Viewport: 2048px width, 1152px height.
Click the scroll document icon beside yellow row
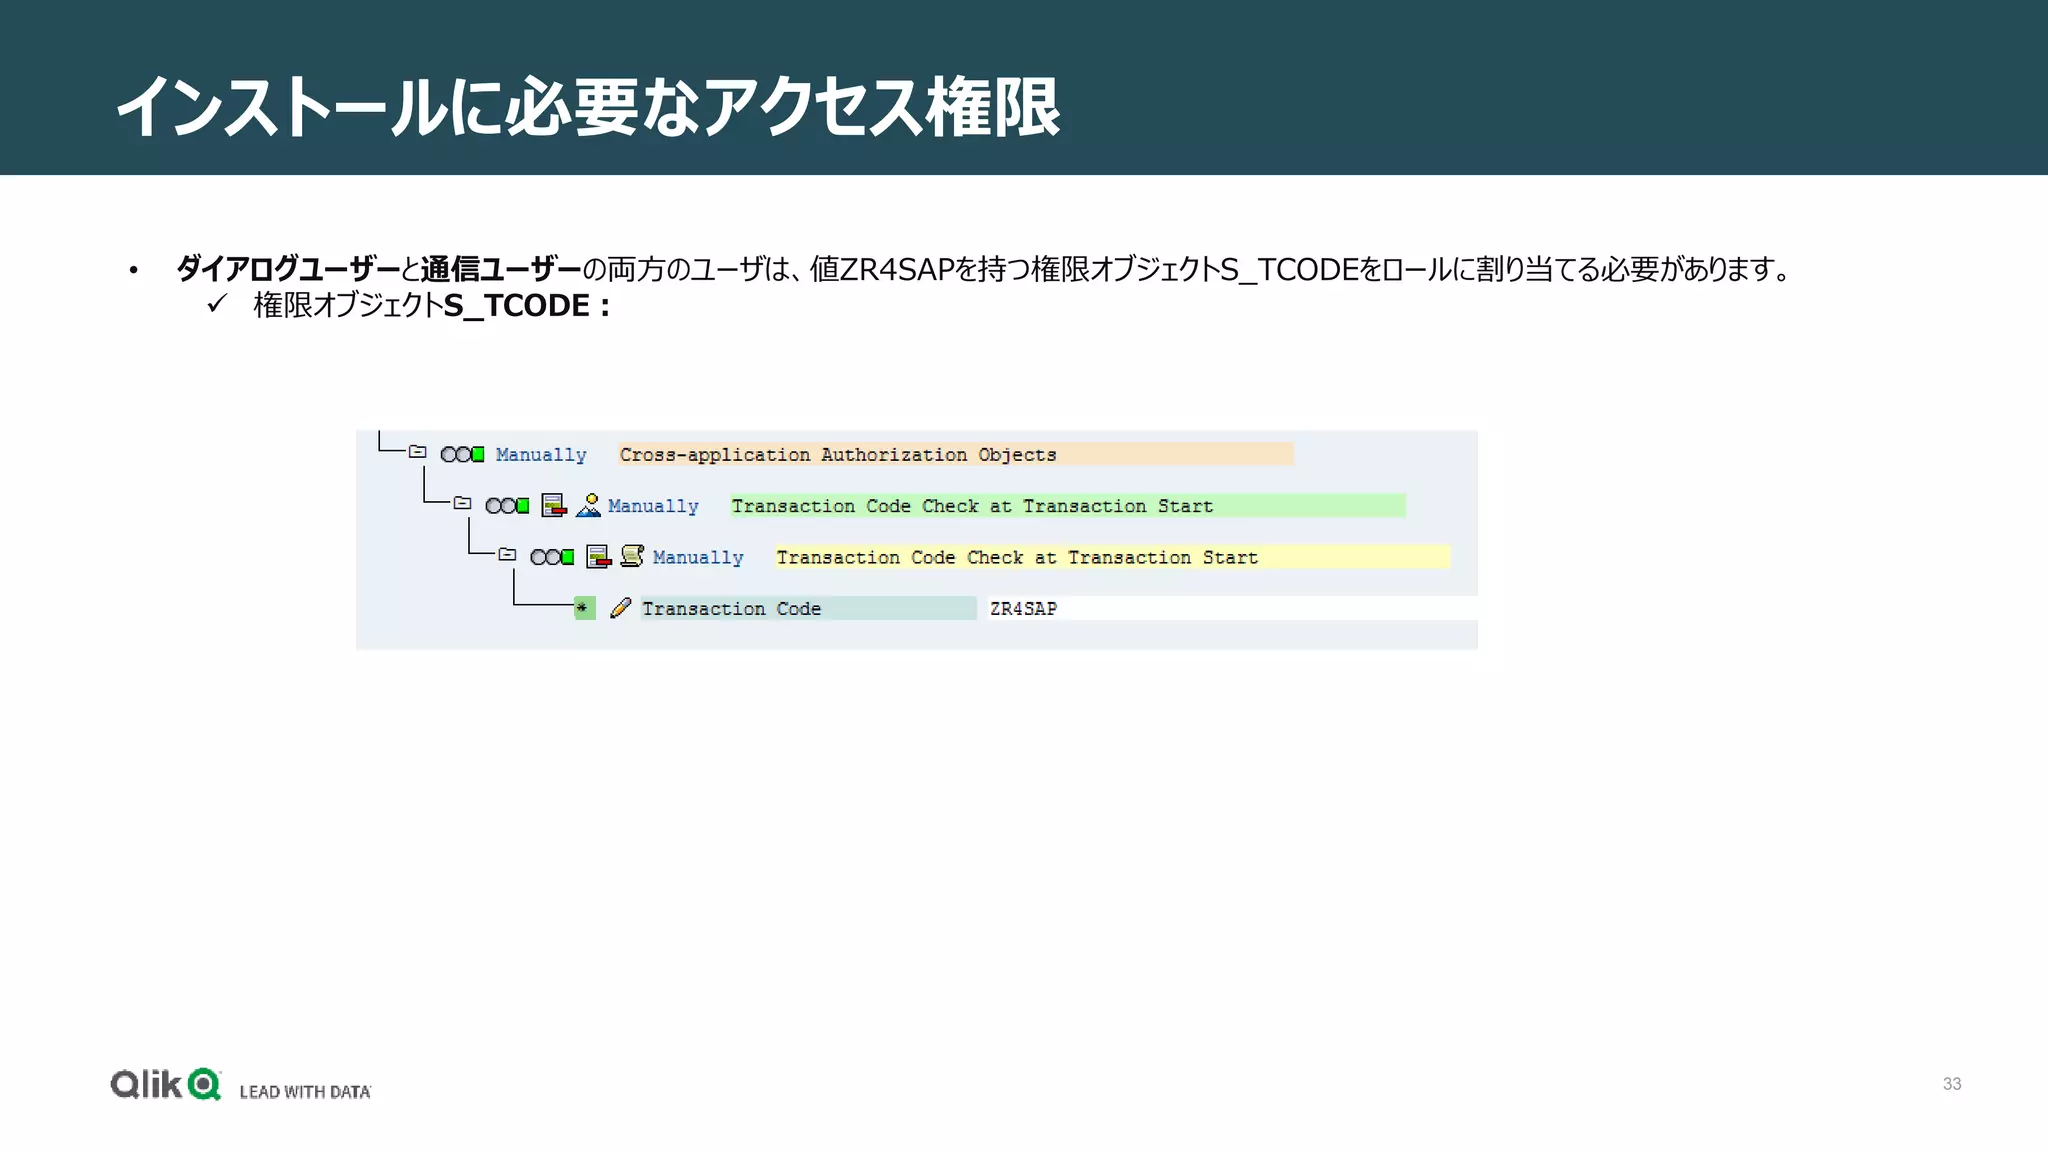(x=632, y=555)
